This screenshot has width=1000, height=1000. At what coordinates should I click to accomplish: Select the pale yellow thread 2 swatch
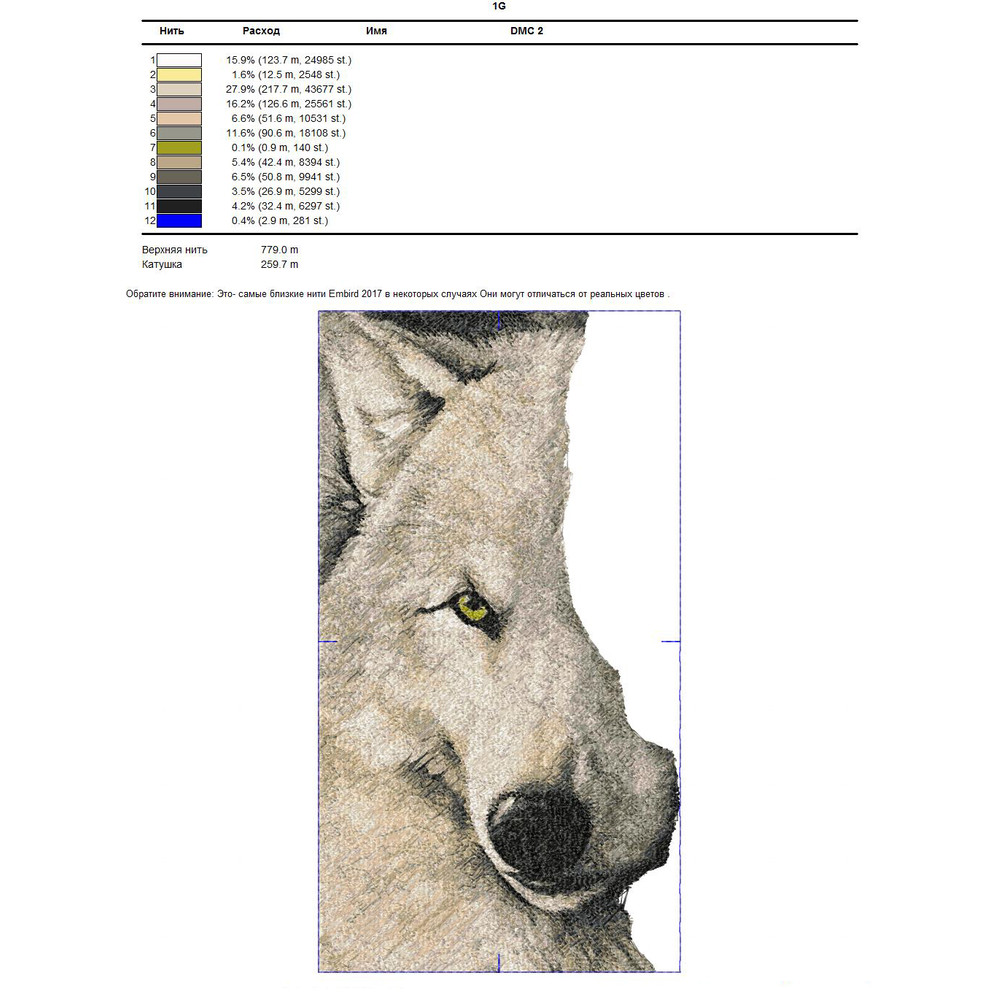coord(179,75)
